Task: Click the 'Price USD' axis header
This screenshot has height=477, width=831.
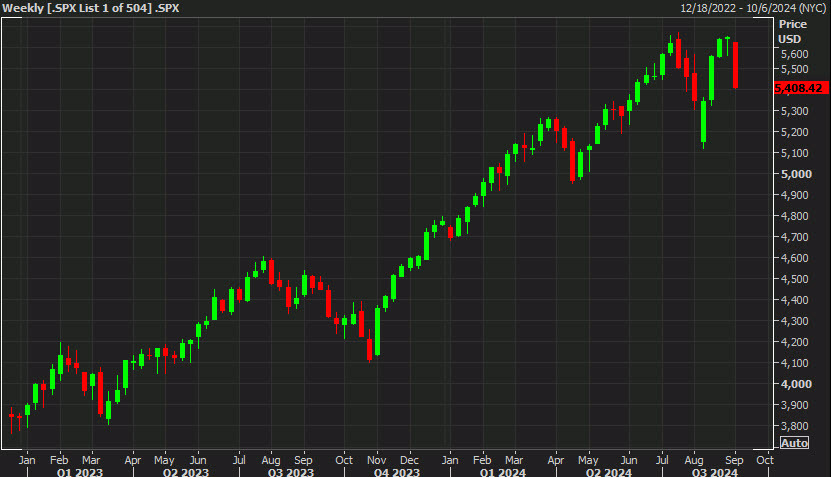Action: pyautogui.click(x=792, y=30)
